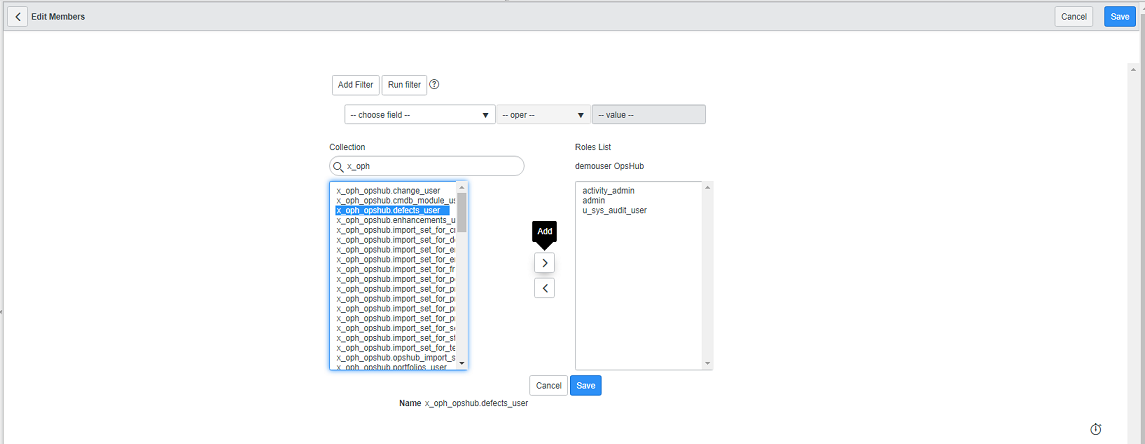The width and height of the screenshot is (1145, 444).
Task: Click the back arrow beside Edit Members
Action: [19, 16]
